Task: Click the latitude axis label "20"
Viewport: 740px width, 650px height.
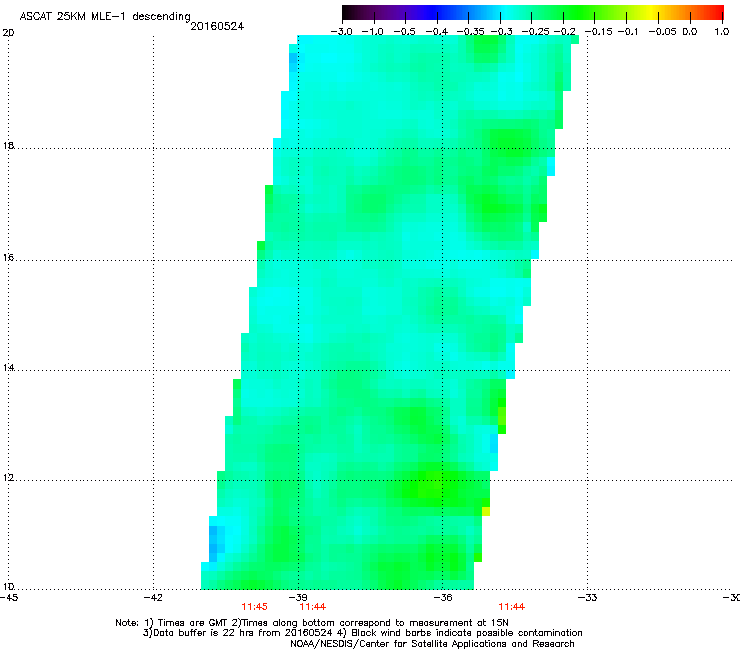Action: pos(8,33)
